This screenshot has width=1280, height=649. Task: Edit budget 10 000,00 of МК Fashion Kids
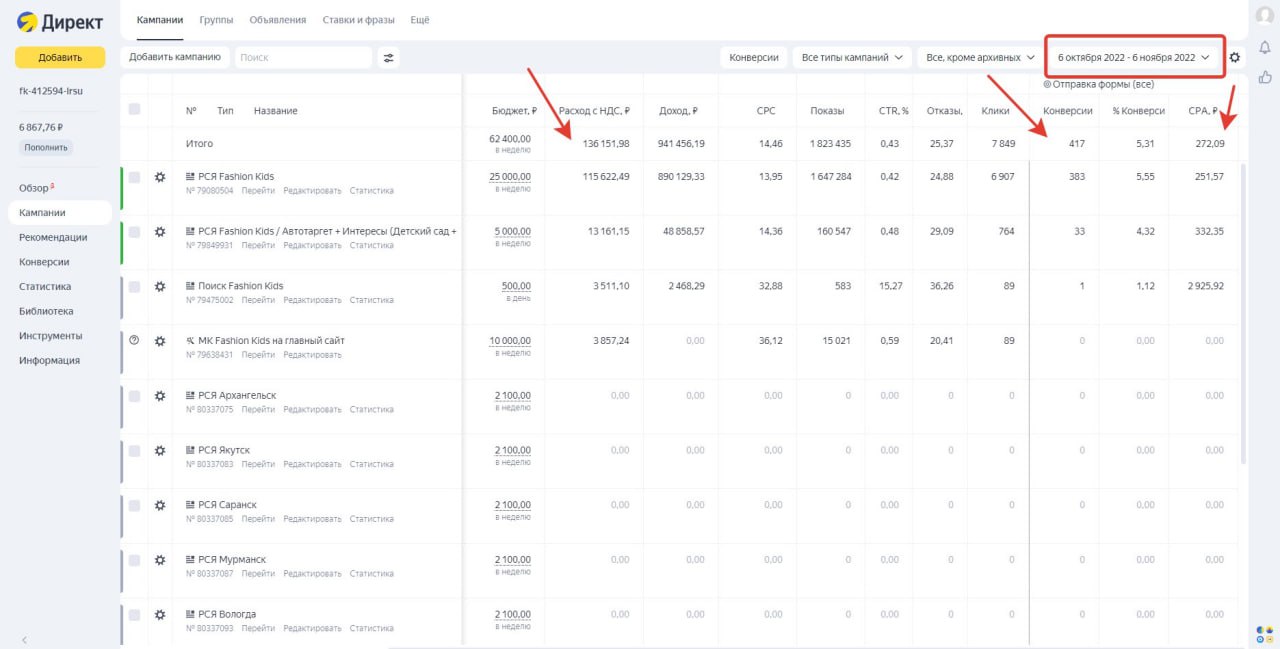coord(510,341)
